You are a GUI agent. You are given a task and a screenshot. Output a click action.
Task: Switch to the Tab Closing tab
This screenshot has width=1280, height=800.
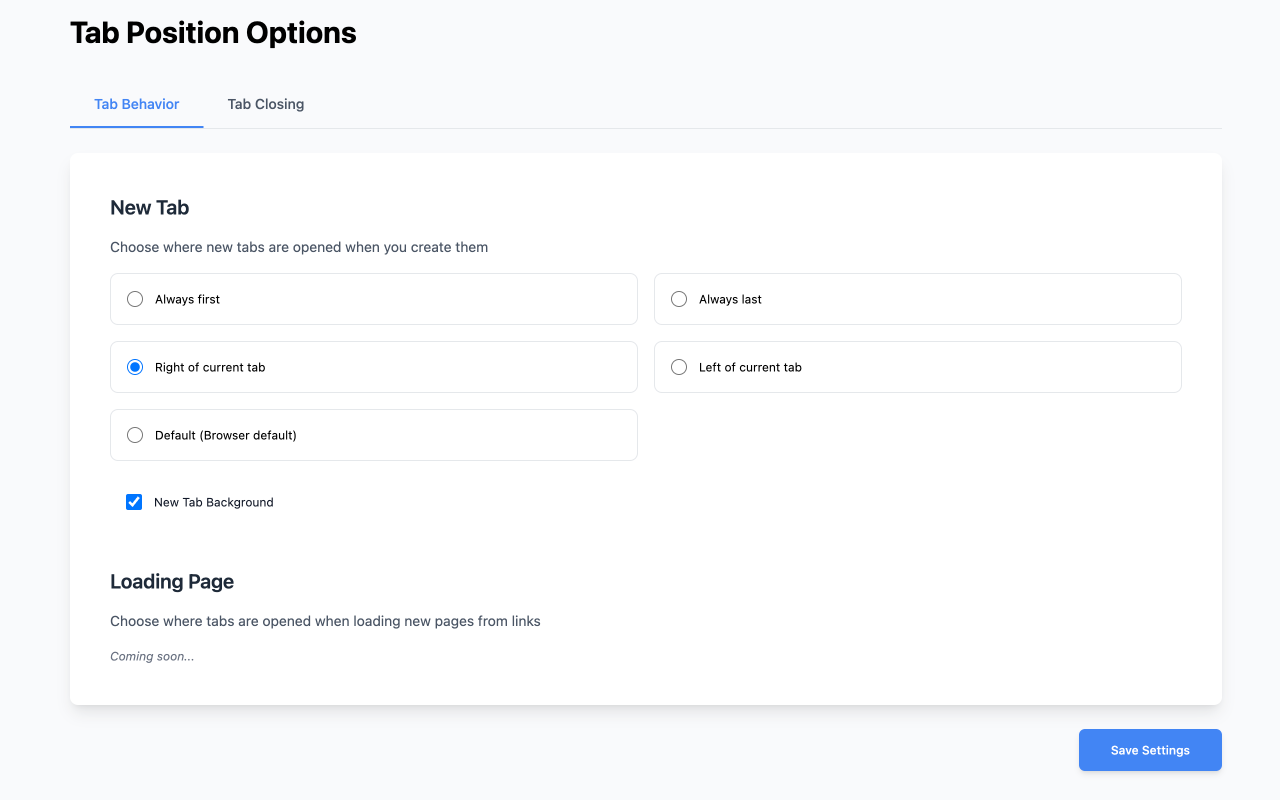click(x=265, y=104)
